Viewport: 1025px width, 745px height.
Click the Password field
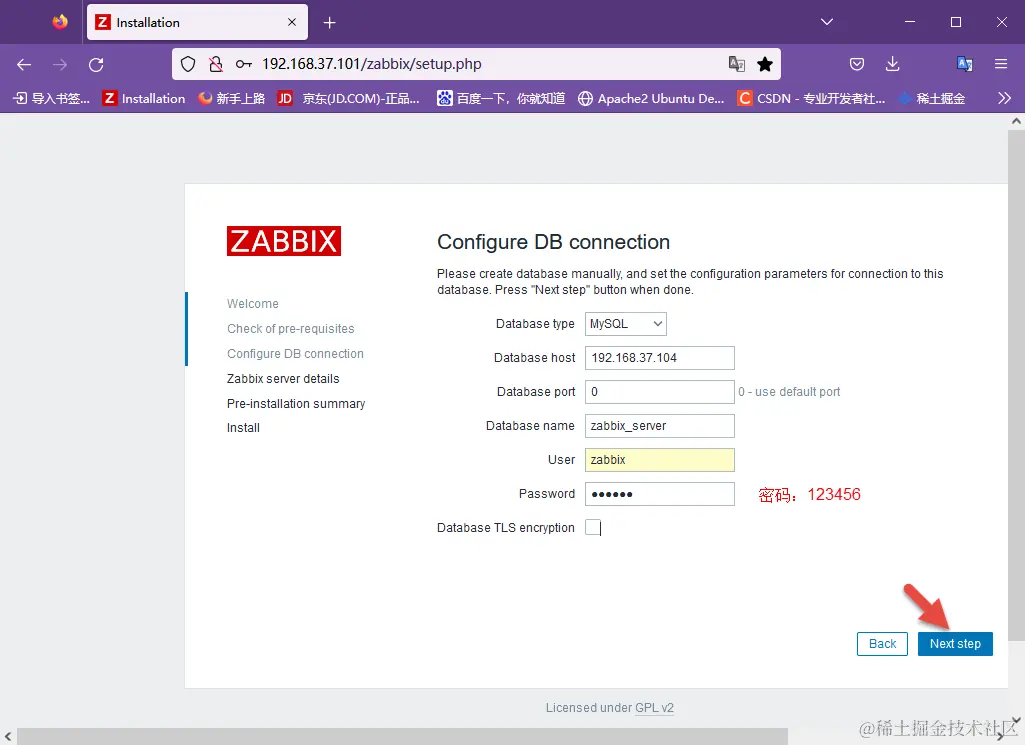click(x=660, y=494)
